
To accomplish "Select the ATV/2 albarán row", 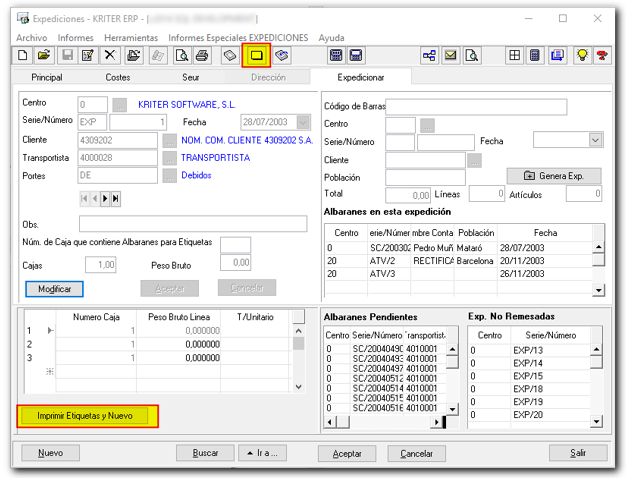I will (458, 261).
